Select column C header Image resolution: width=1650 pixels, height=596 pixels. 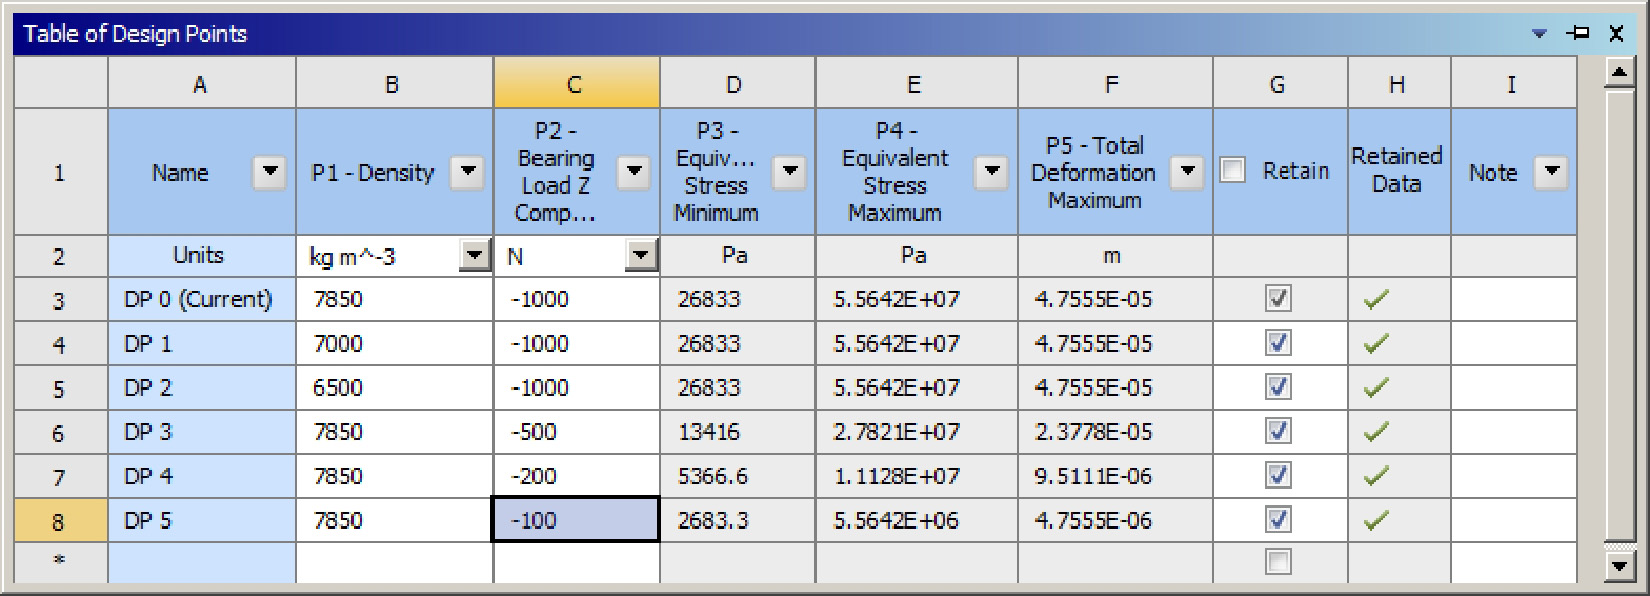click(x=576, y=84)
